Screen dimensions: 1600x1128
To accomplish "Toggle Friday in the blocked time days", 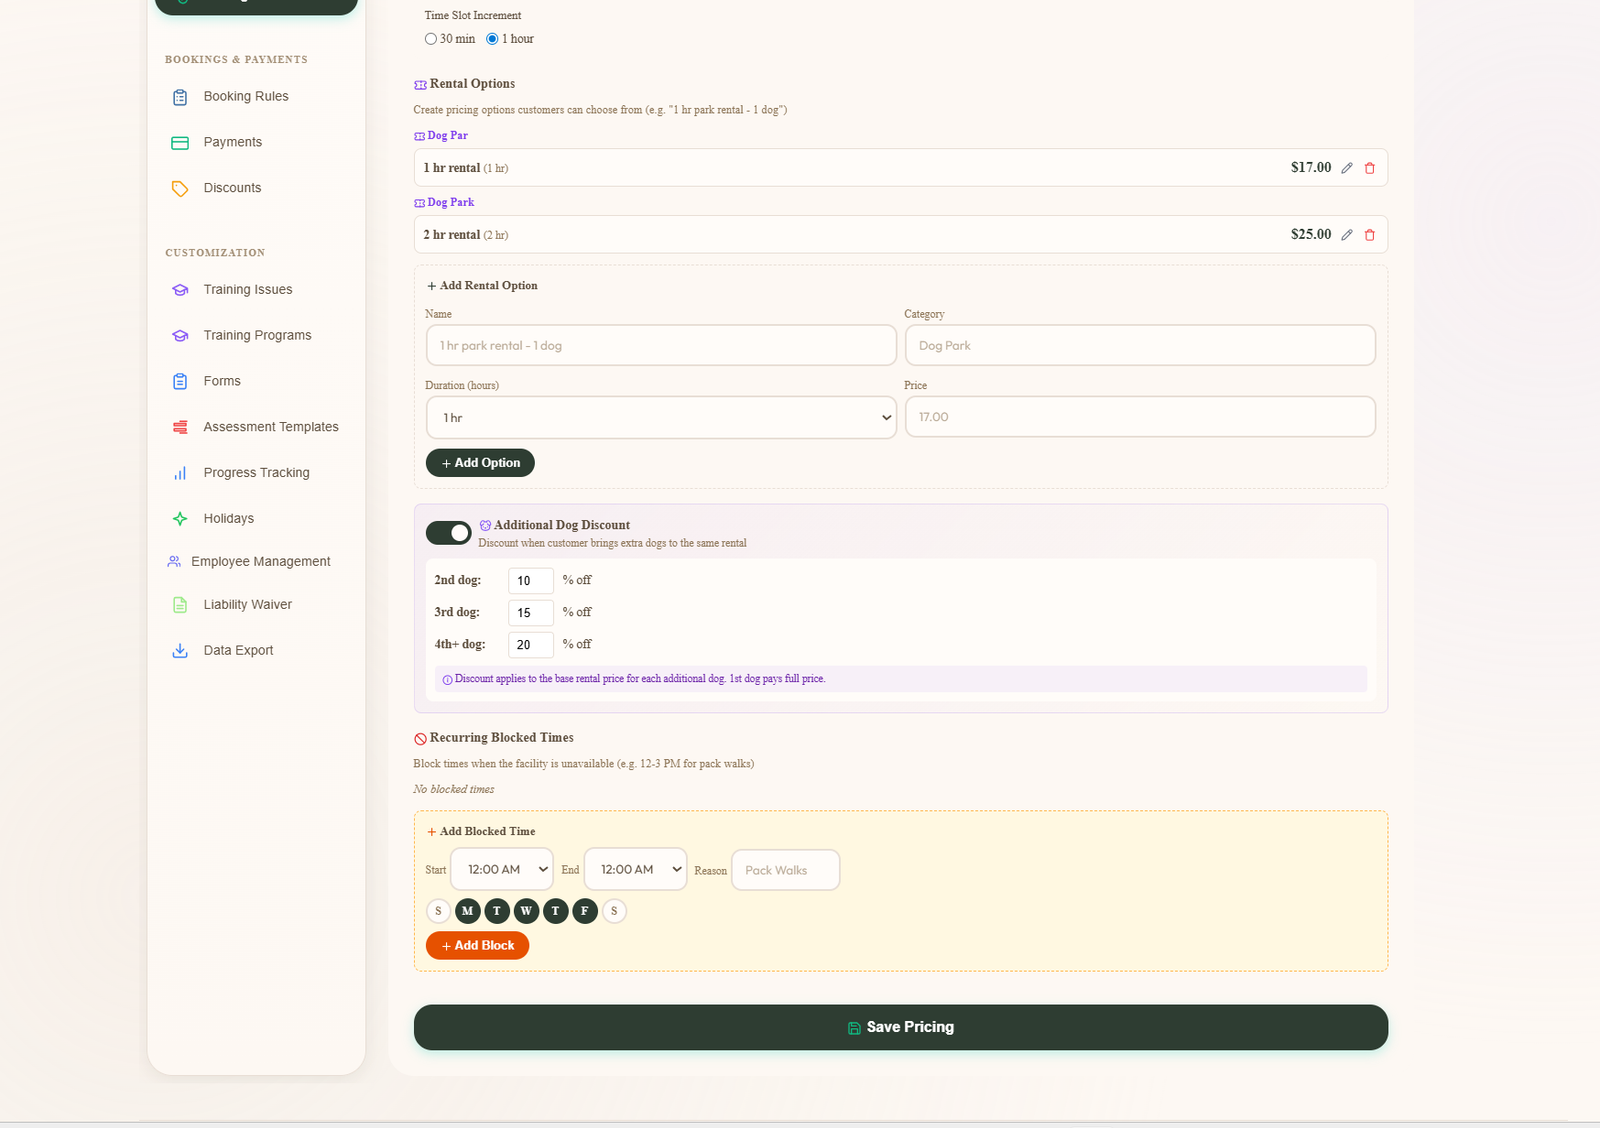I will pos(585,911).
